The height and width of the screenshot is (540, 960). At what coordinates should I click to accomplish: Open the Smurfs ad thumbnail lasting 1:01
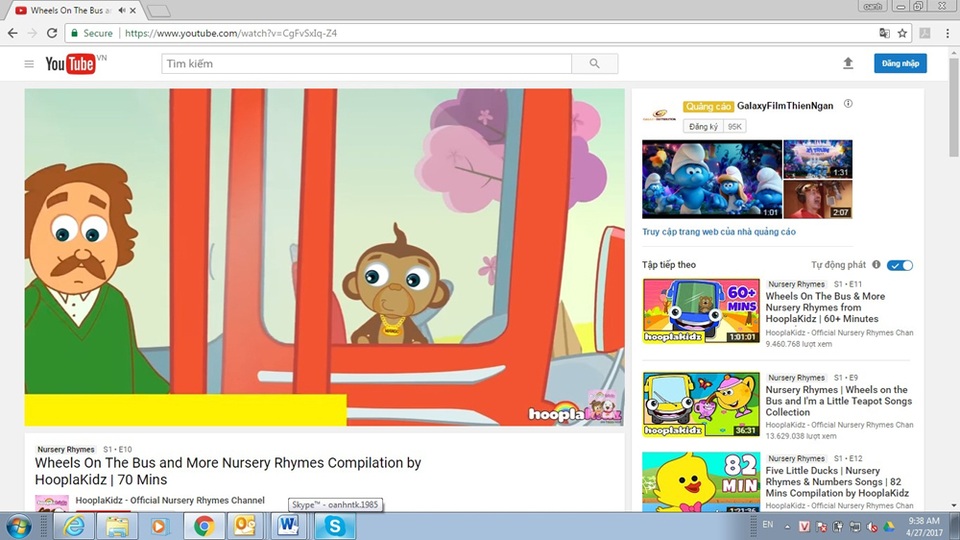coord(712,179)
